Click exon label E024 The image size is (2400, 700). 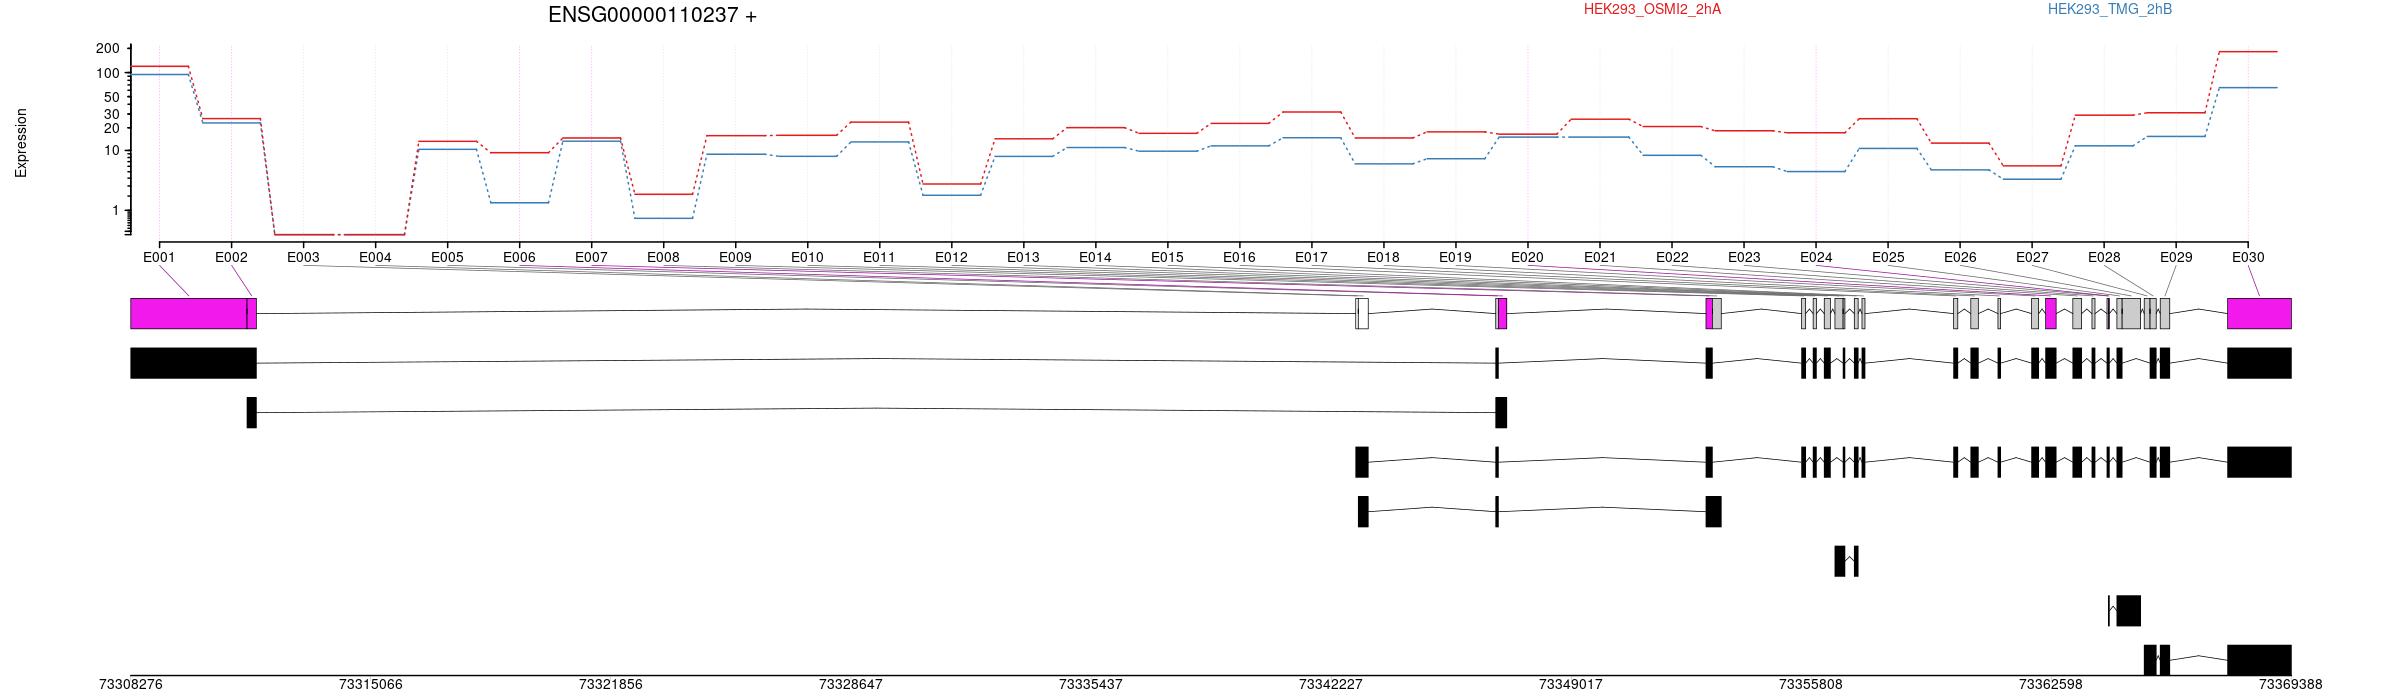[1816, 257]
